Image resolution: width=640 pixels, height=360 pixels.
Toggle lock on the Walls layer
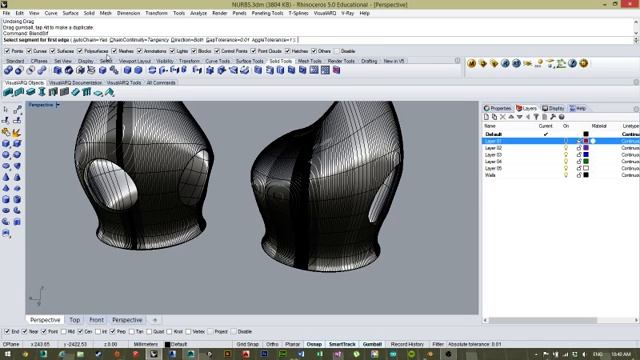(x=579, y=175)
